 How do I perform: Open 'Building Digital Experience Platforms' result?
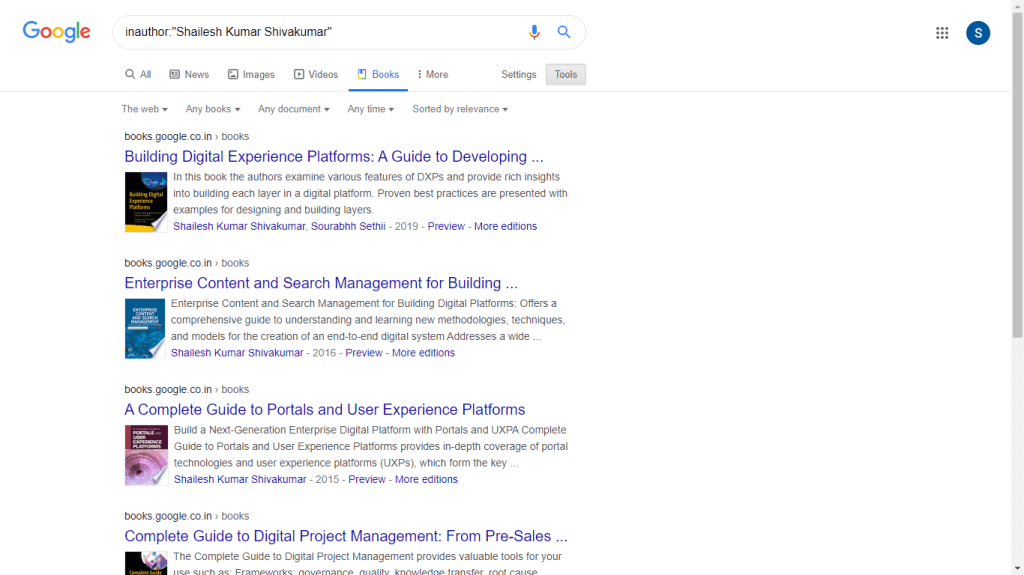tap(334, 157)
